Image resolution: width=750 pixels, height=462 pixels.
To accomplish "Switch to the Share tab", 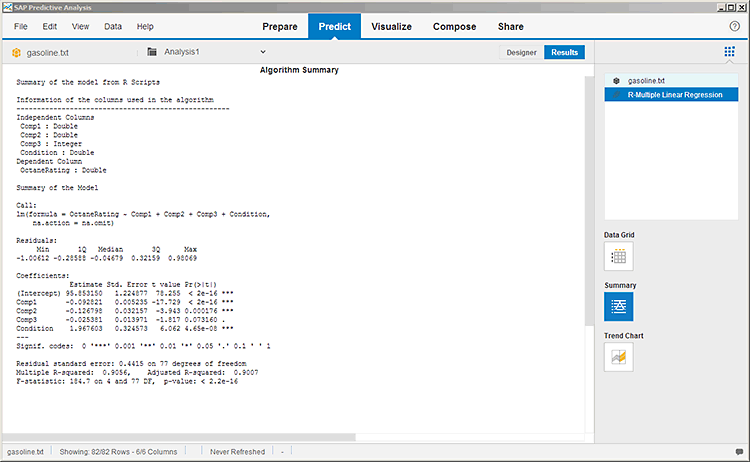I will (x=510, y=27).
